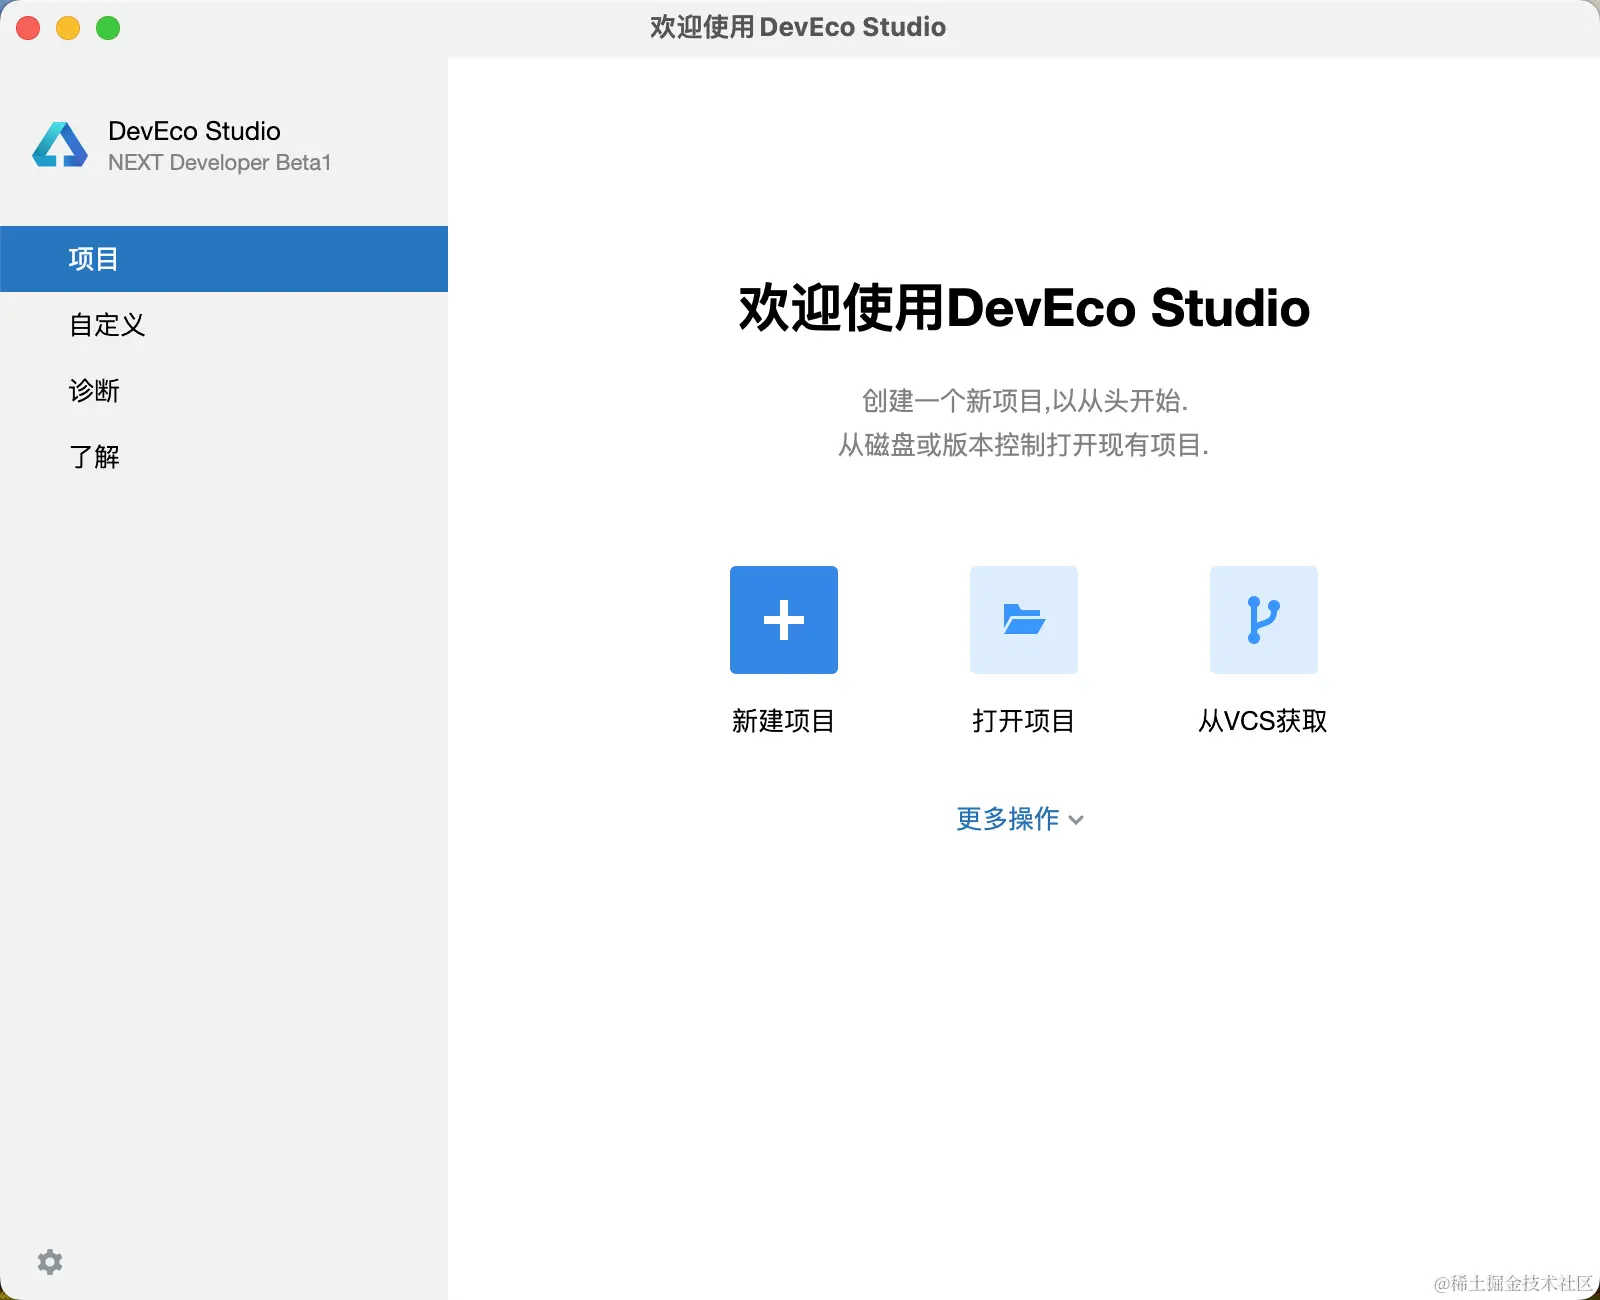The width and height of the screenshot is (1600, 1300).
Task: Minimize the window with the yellow button
Action: pos(68,28)
